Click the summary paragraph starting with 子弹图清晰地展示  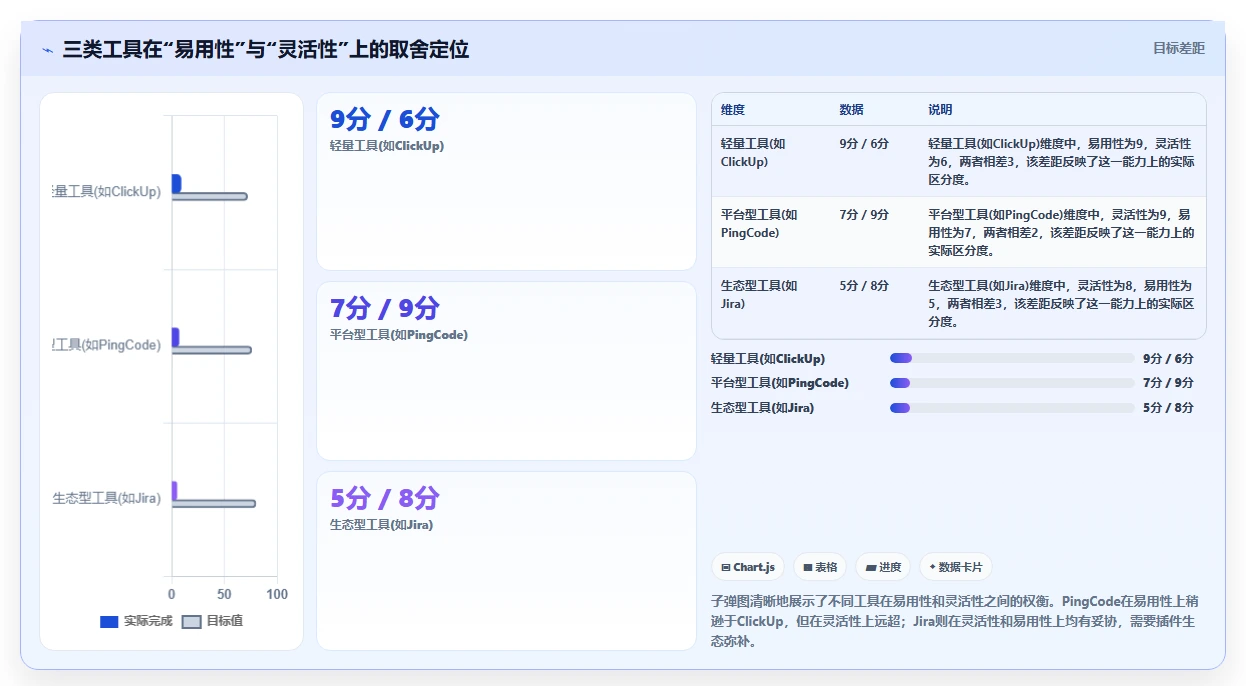pyautogui.click(x=955, y=621)
